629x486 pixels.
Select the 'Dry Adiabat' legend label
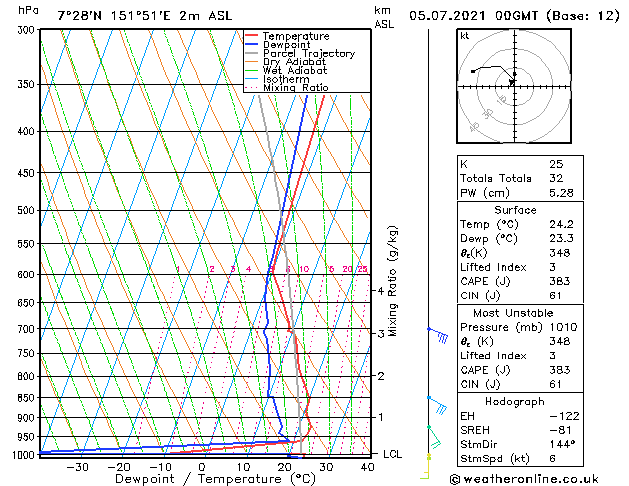click(x=294, y=62)
